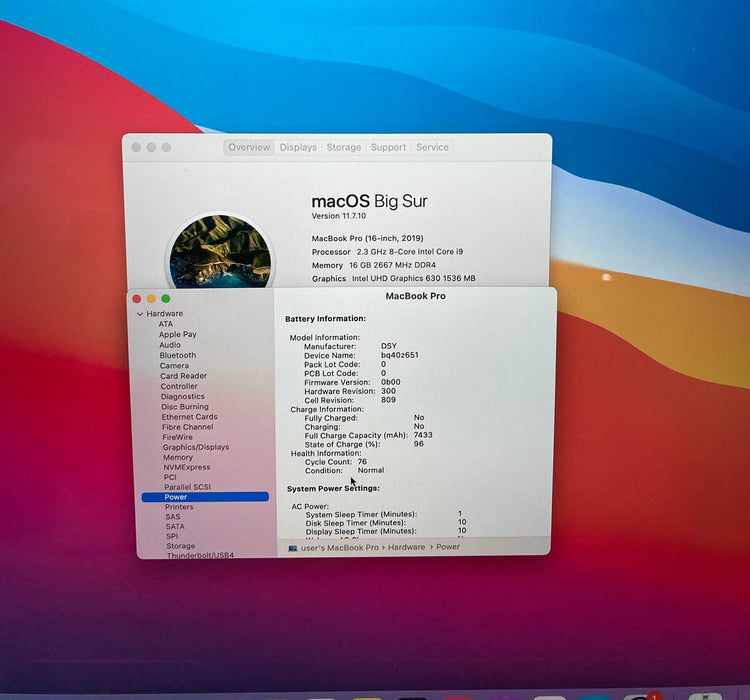Select Thunderbolt/USB4 in the sidebar

200,555
